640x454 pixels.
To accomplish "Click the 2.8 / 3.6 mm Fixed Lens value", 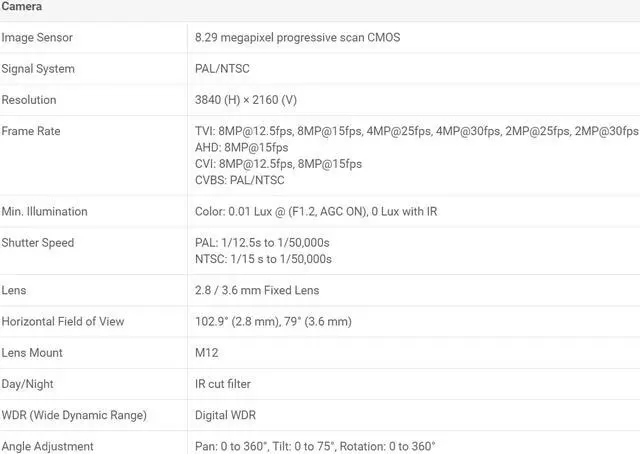I will [x=257, y=290].
